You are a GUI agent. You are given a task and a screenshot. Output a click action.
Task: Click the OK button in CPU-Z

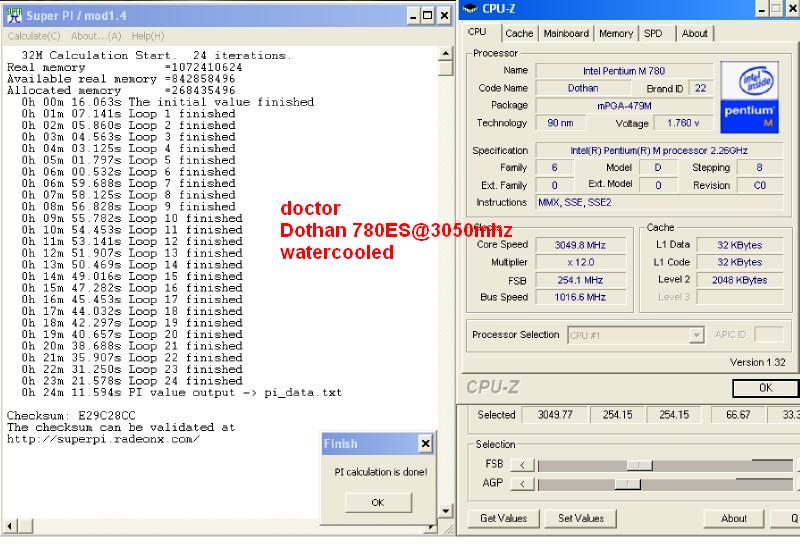[x=765, y=388]
